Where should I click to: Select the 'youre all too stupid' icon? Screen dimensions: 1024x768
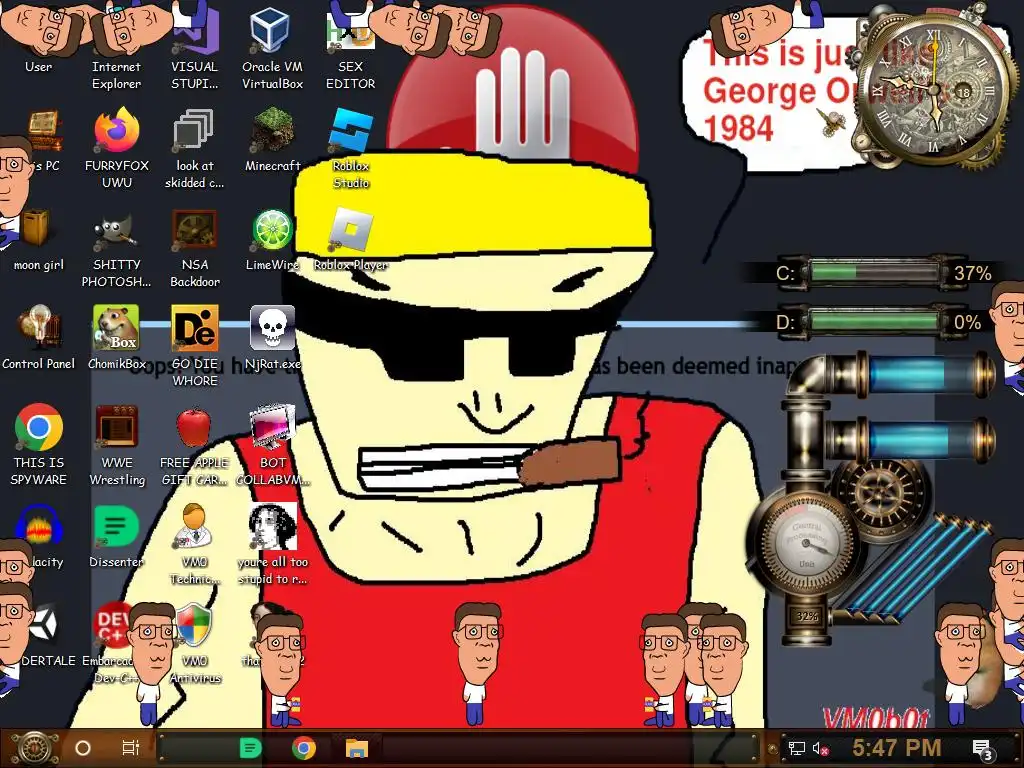click(x=272, y=543)
